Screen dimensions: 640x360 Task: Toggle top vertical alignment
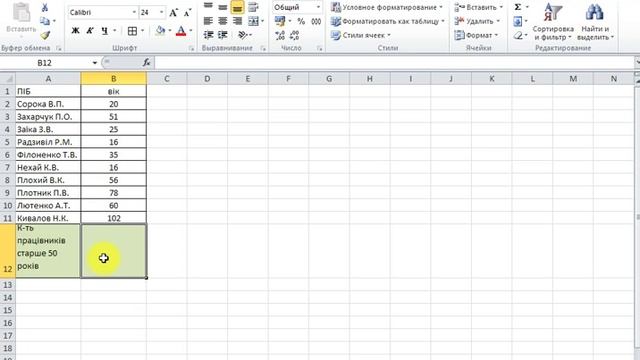(x=208, y=6)
